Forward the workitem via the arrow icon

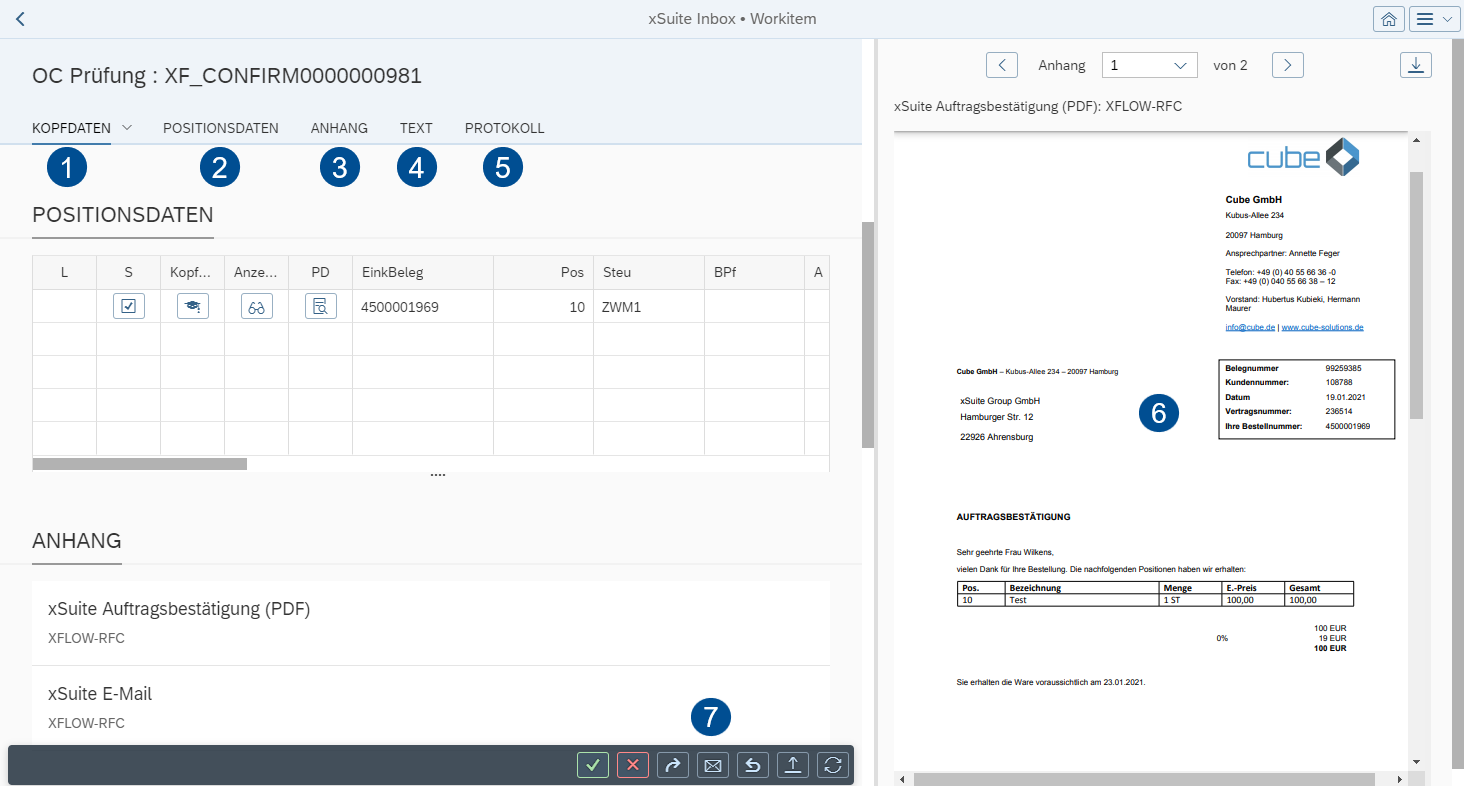673,765
